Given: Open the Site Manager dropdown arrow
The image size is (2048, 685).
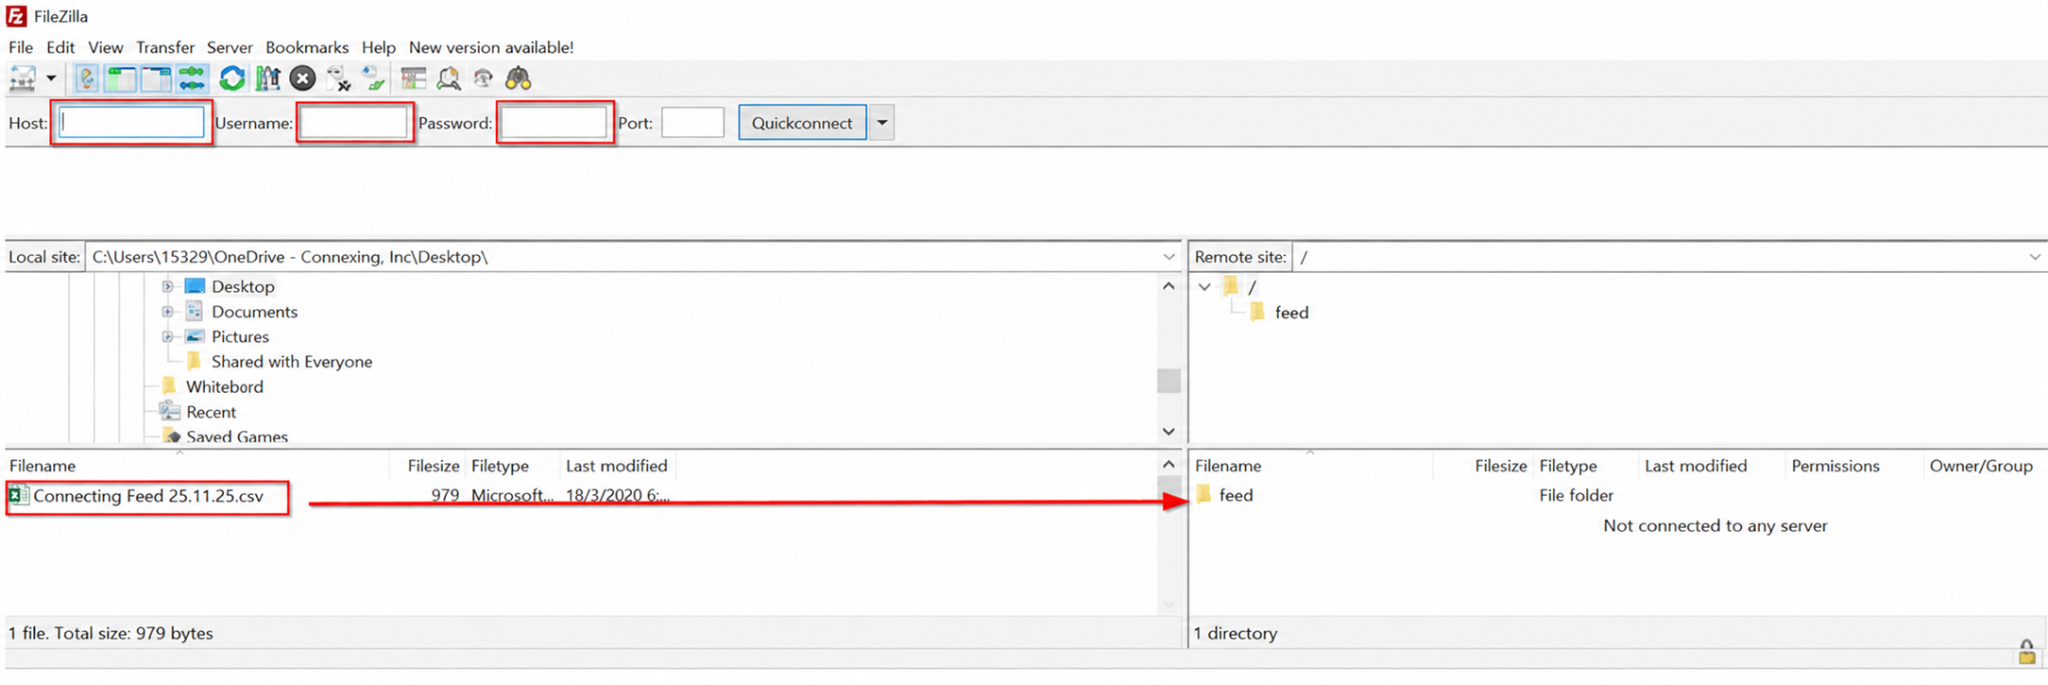Looking at the screenshot, I should click(51, 78).
